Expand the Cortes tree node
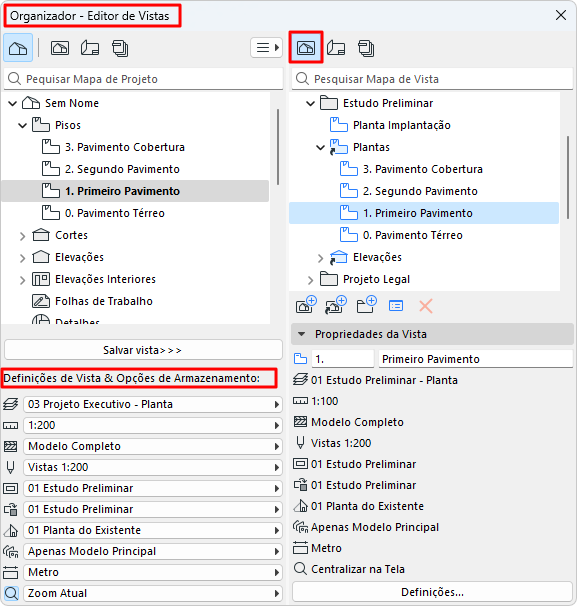Screen dimensions: 577x606 pos(22,236)
